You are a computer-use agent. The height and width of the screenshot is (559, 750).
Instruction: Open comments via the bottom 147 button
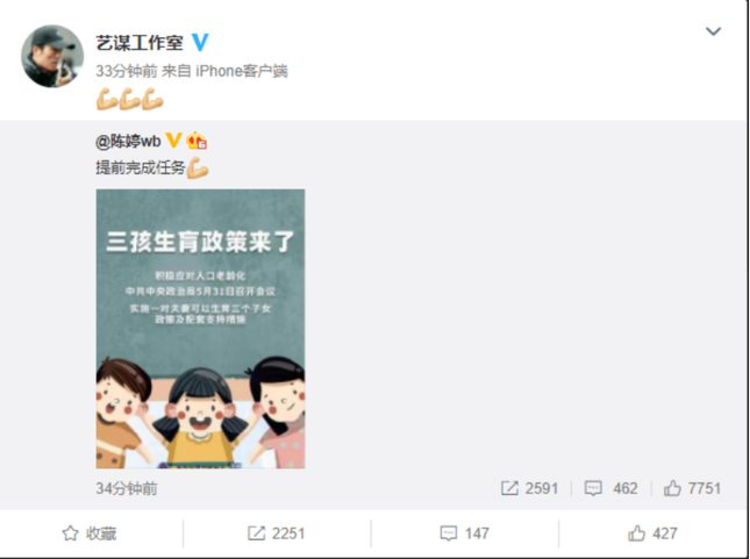(464, 533)
